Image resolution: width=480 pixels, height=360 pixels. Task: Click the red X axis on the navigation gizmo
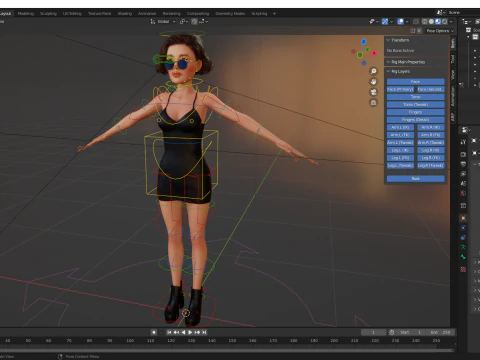point(374,53)
